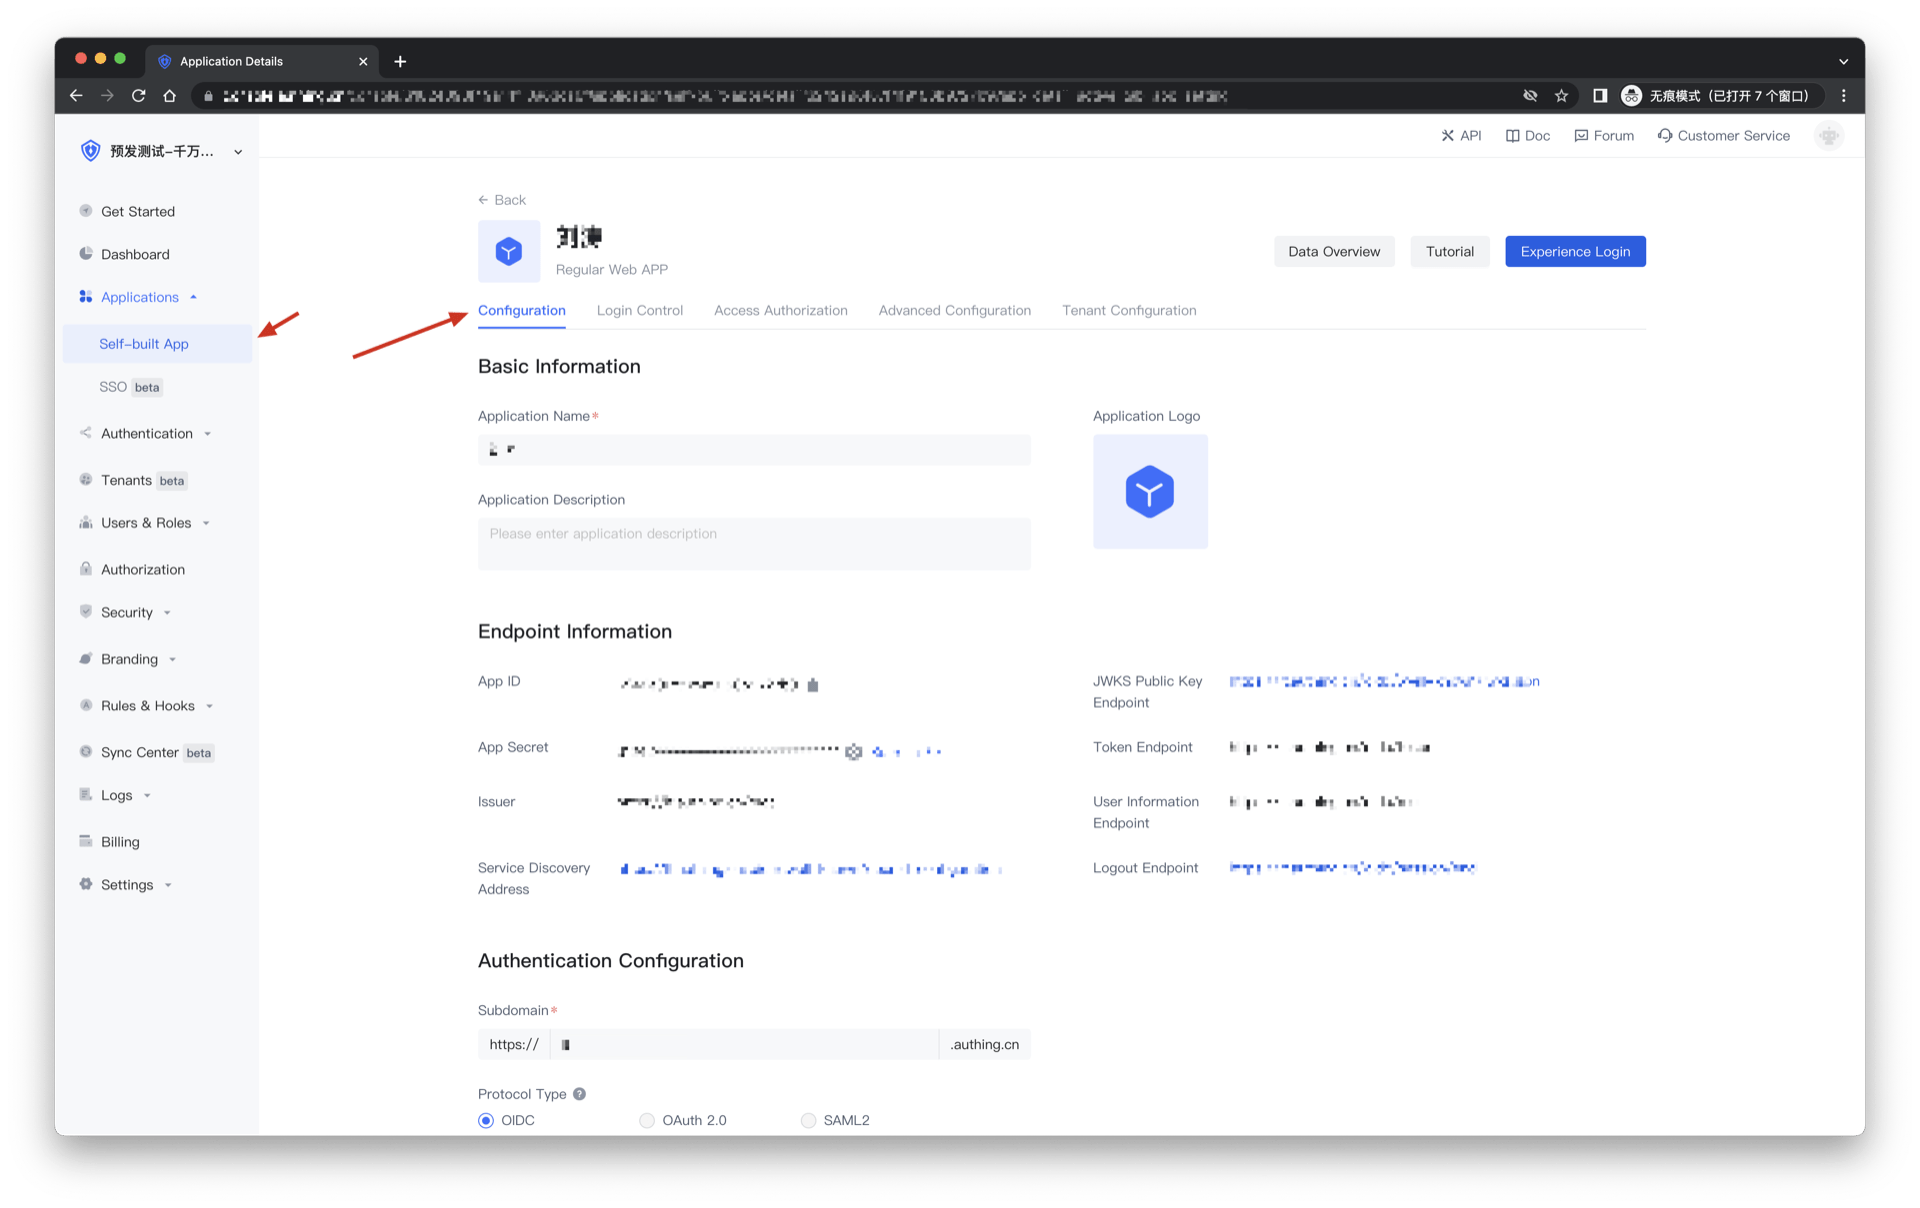The width and height of the screenshot is (1920, 1208).
Task: Select the OIDC protocol type
Action: (487, 1120)
